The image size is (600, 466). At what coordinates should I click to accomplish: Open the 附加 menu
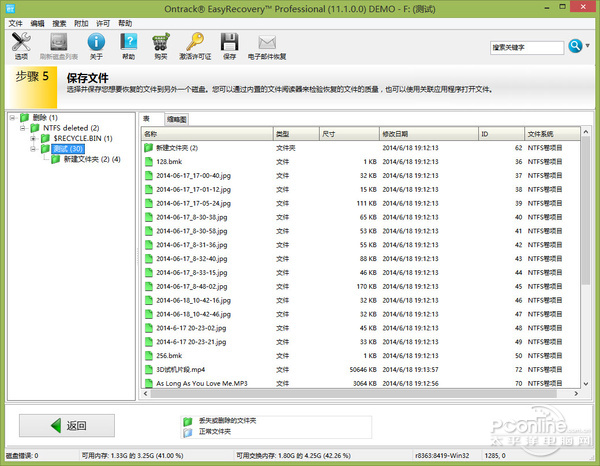tap(81, 23)
